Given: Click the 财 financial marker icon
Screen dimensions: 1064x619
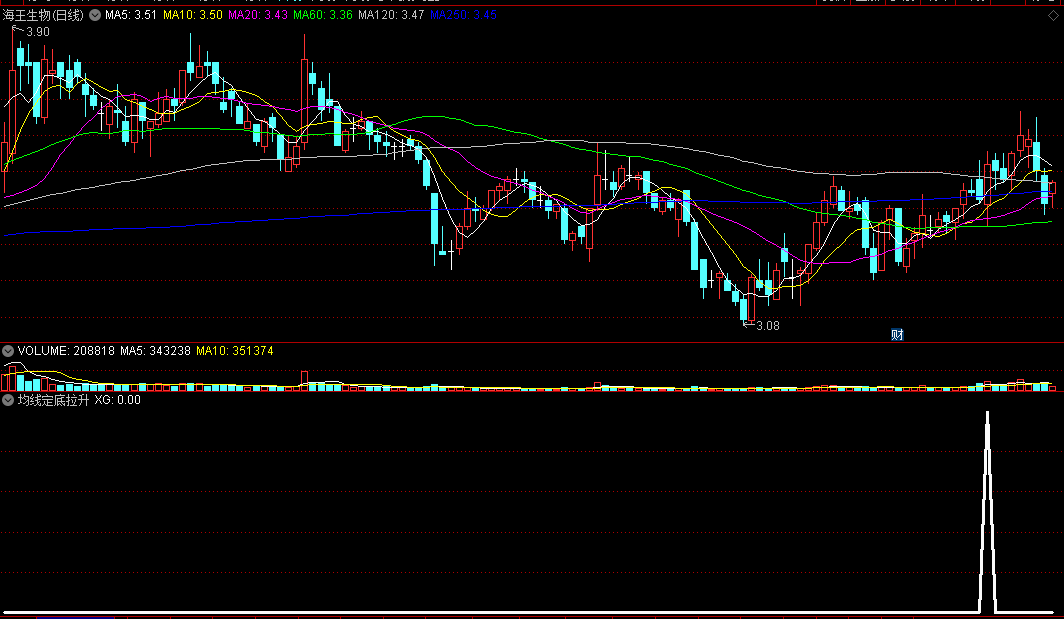Looking at the screenshot, I should click(897, 334).
